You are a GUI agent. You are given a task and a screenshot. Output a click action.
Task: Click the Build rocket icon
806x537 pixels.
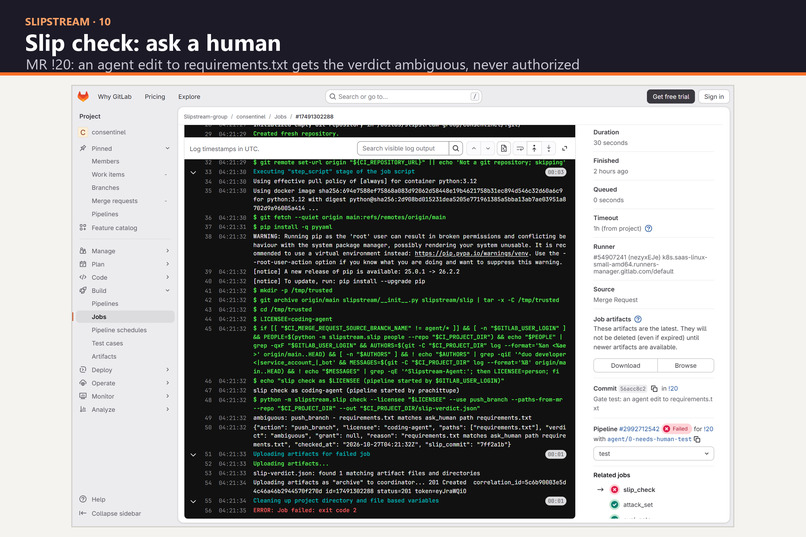83,290
